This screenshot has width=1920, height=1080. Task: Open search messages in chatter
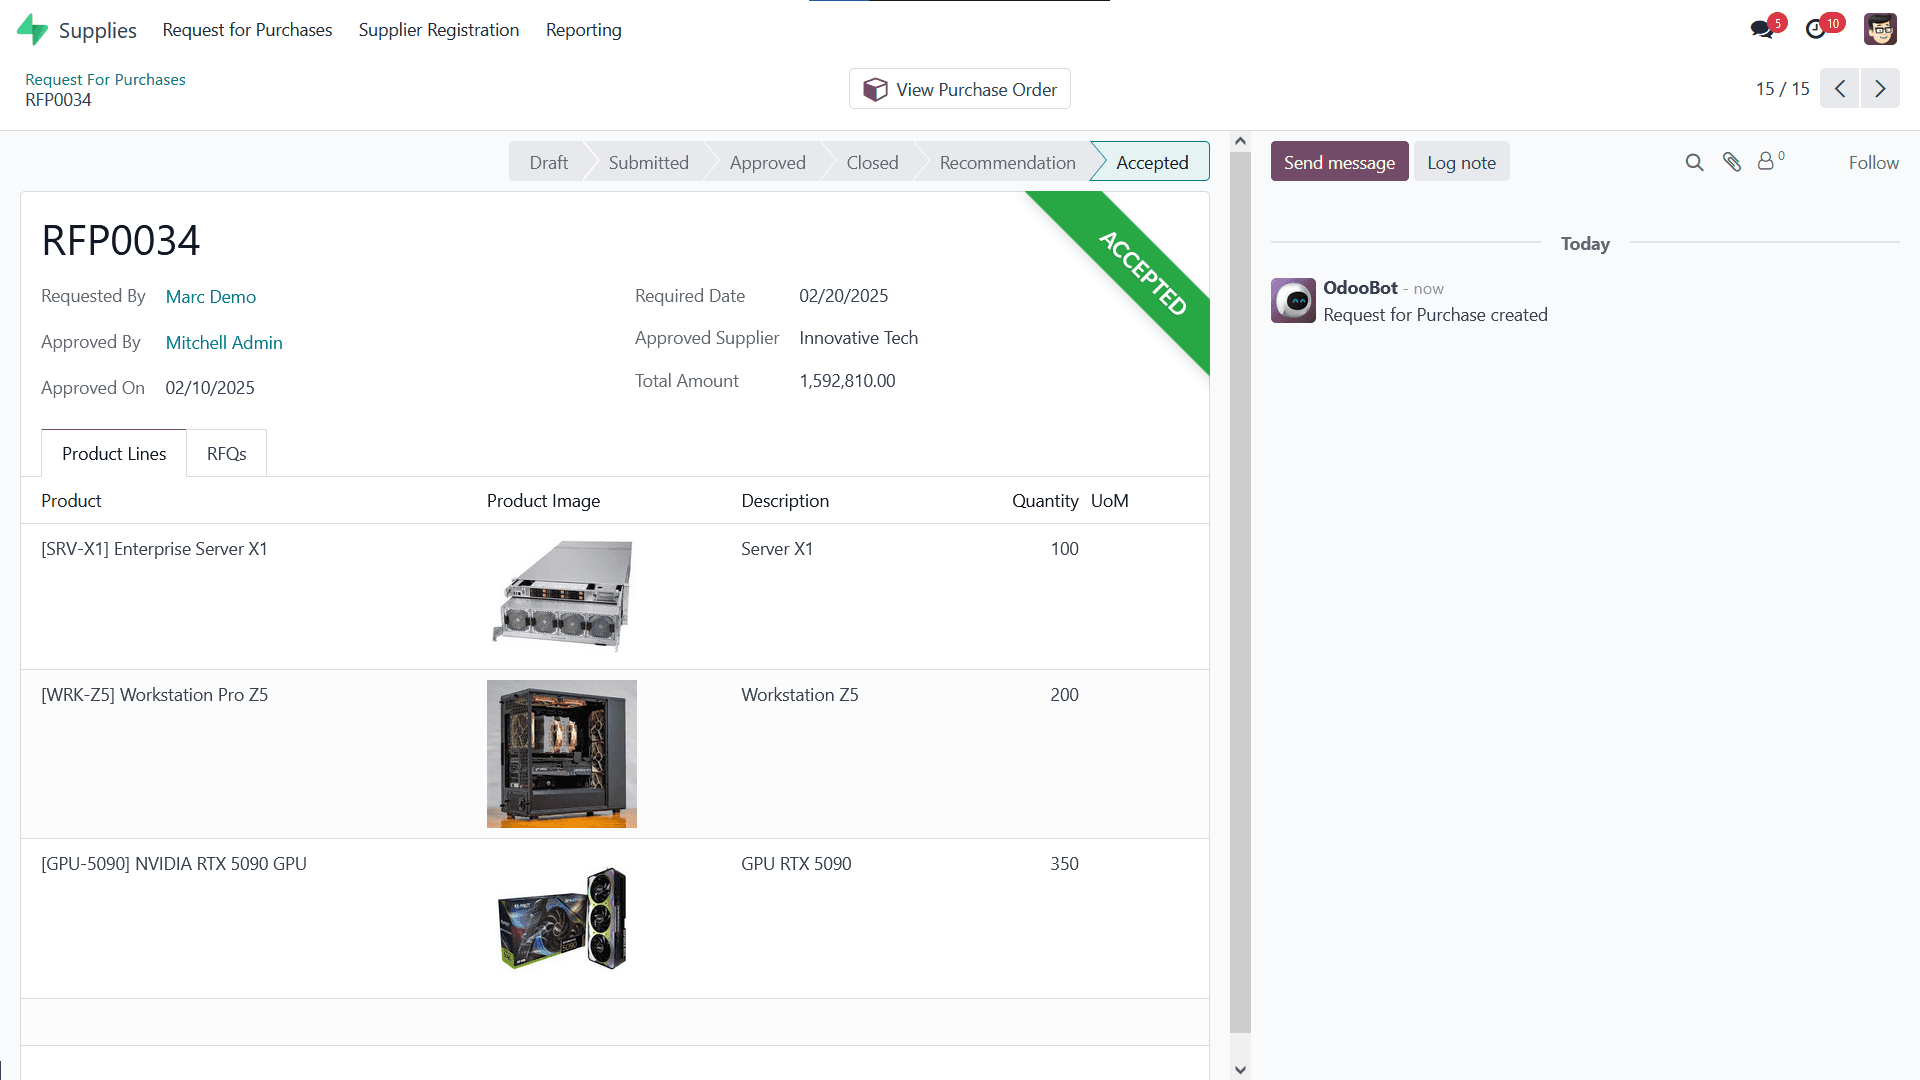pos(1694,161)
